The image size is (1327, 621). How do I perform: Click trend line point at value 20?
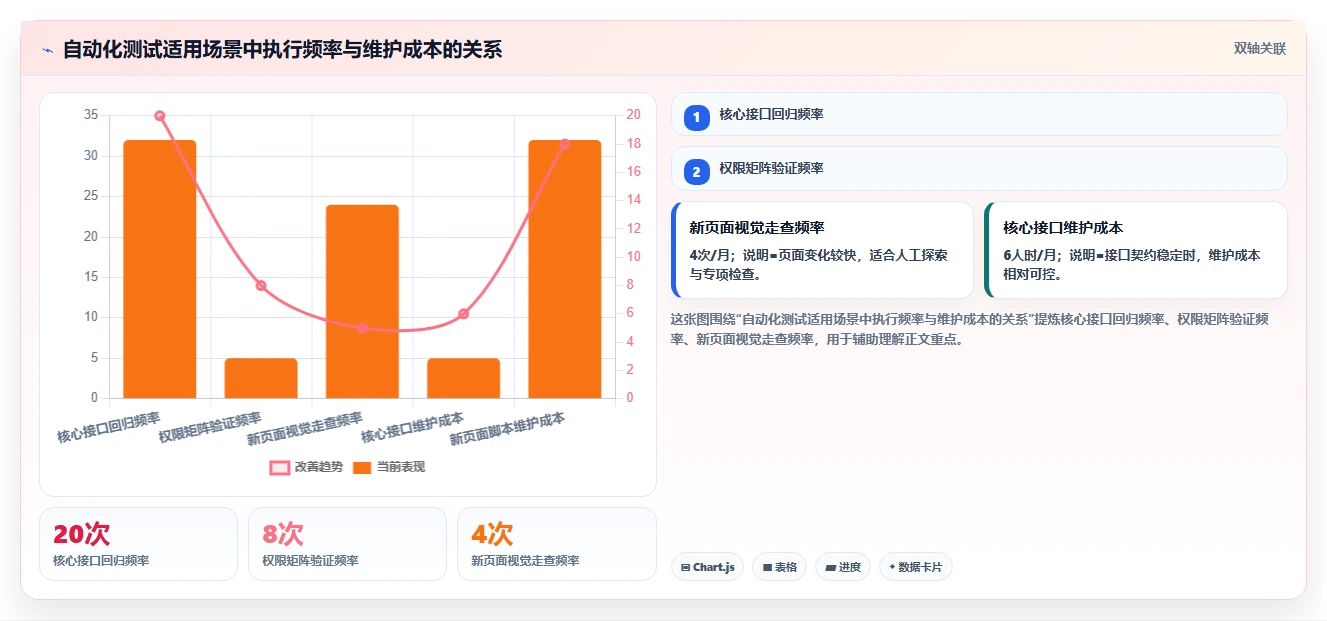pos(160,116)
